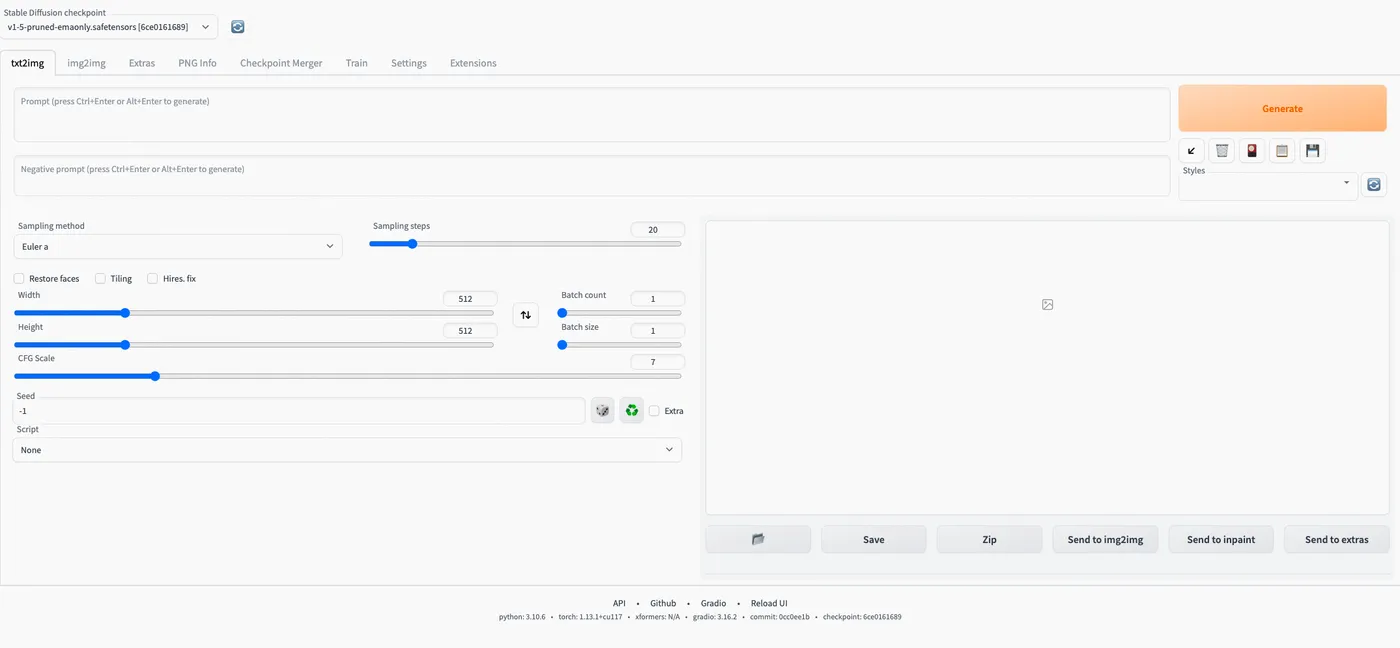
Task: Open the Gradio footer link
Action: pos(713,603)
